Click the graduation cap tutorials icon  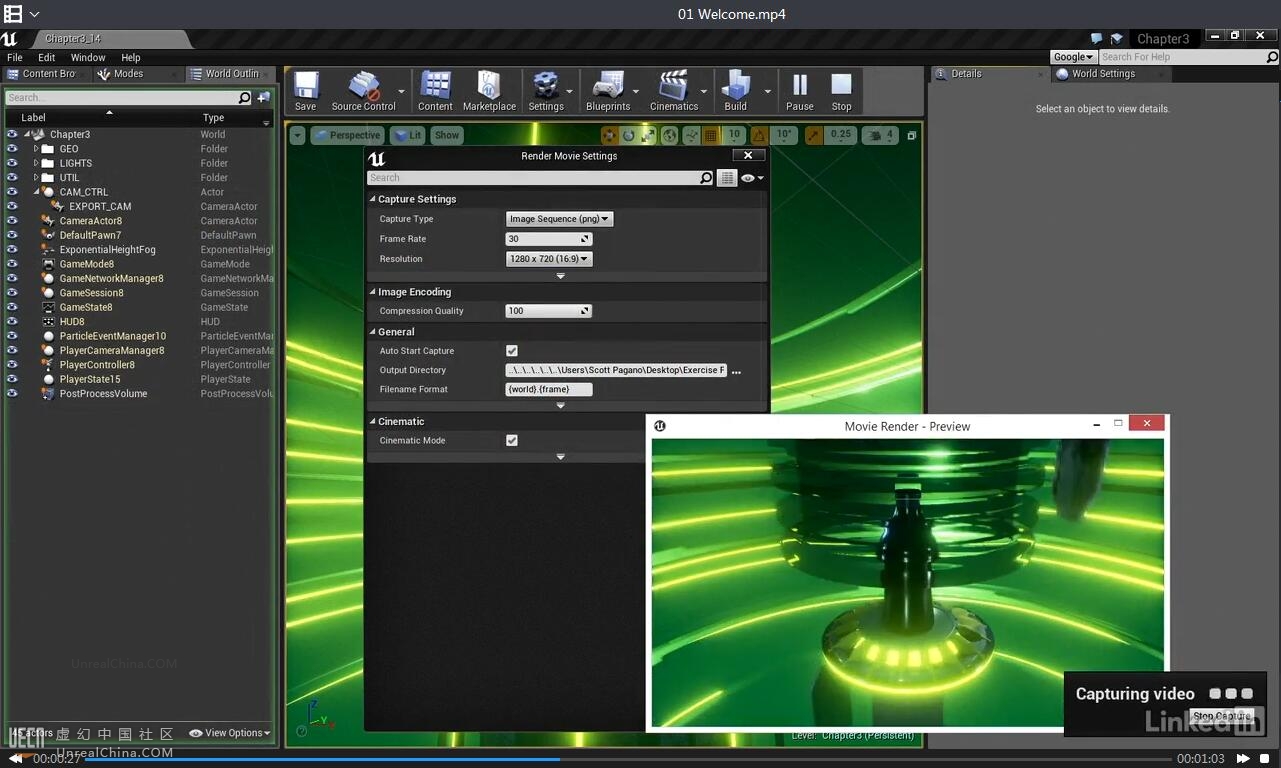tap(1117, 39)
